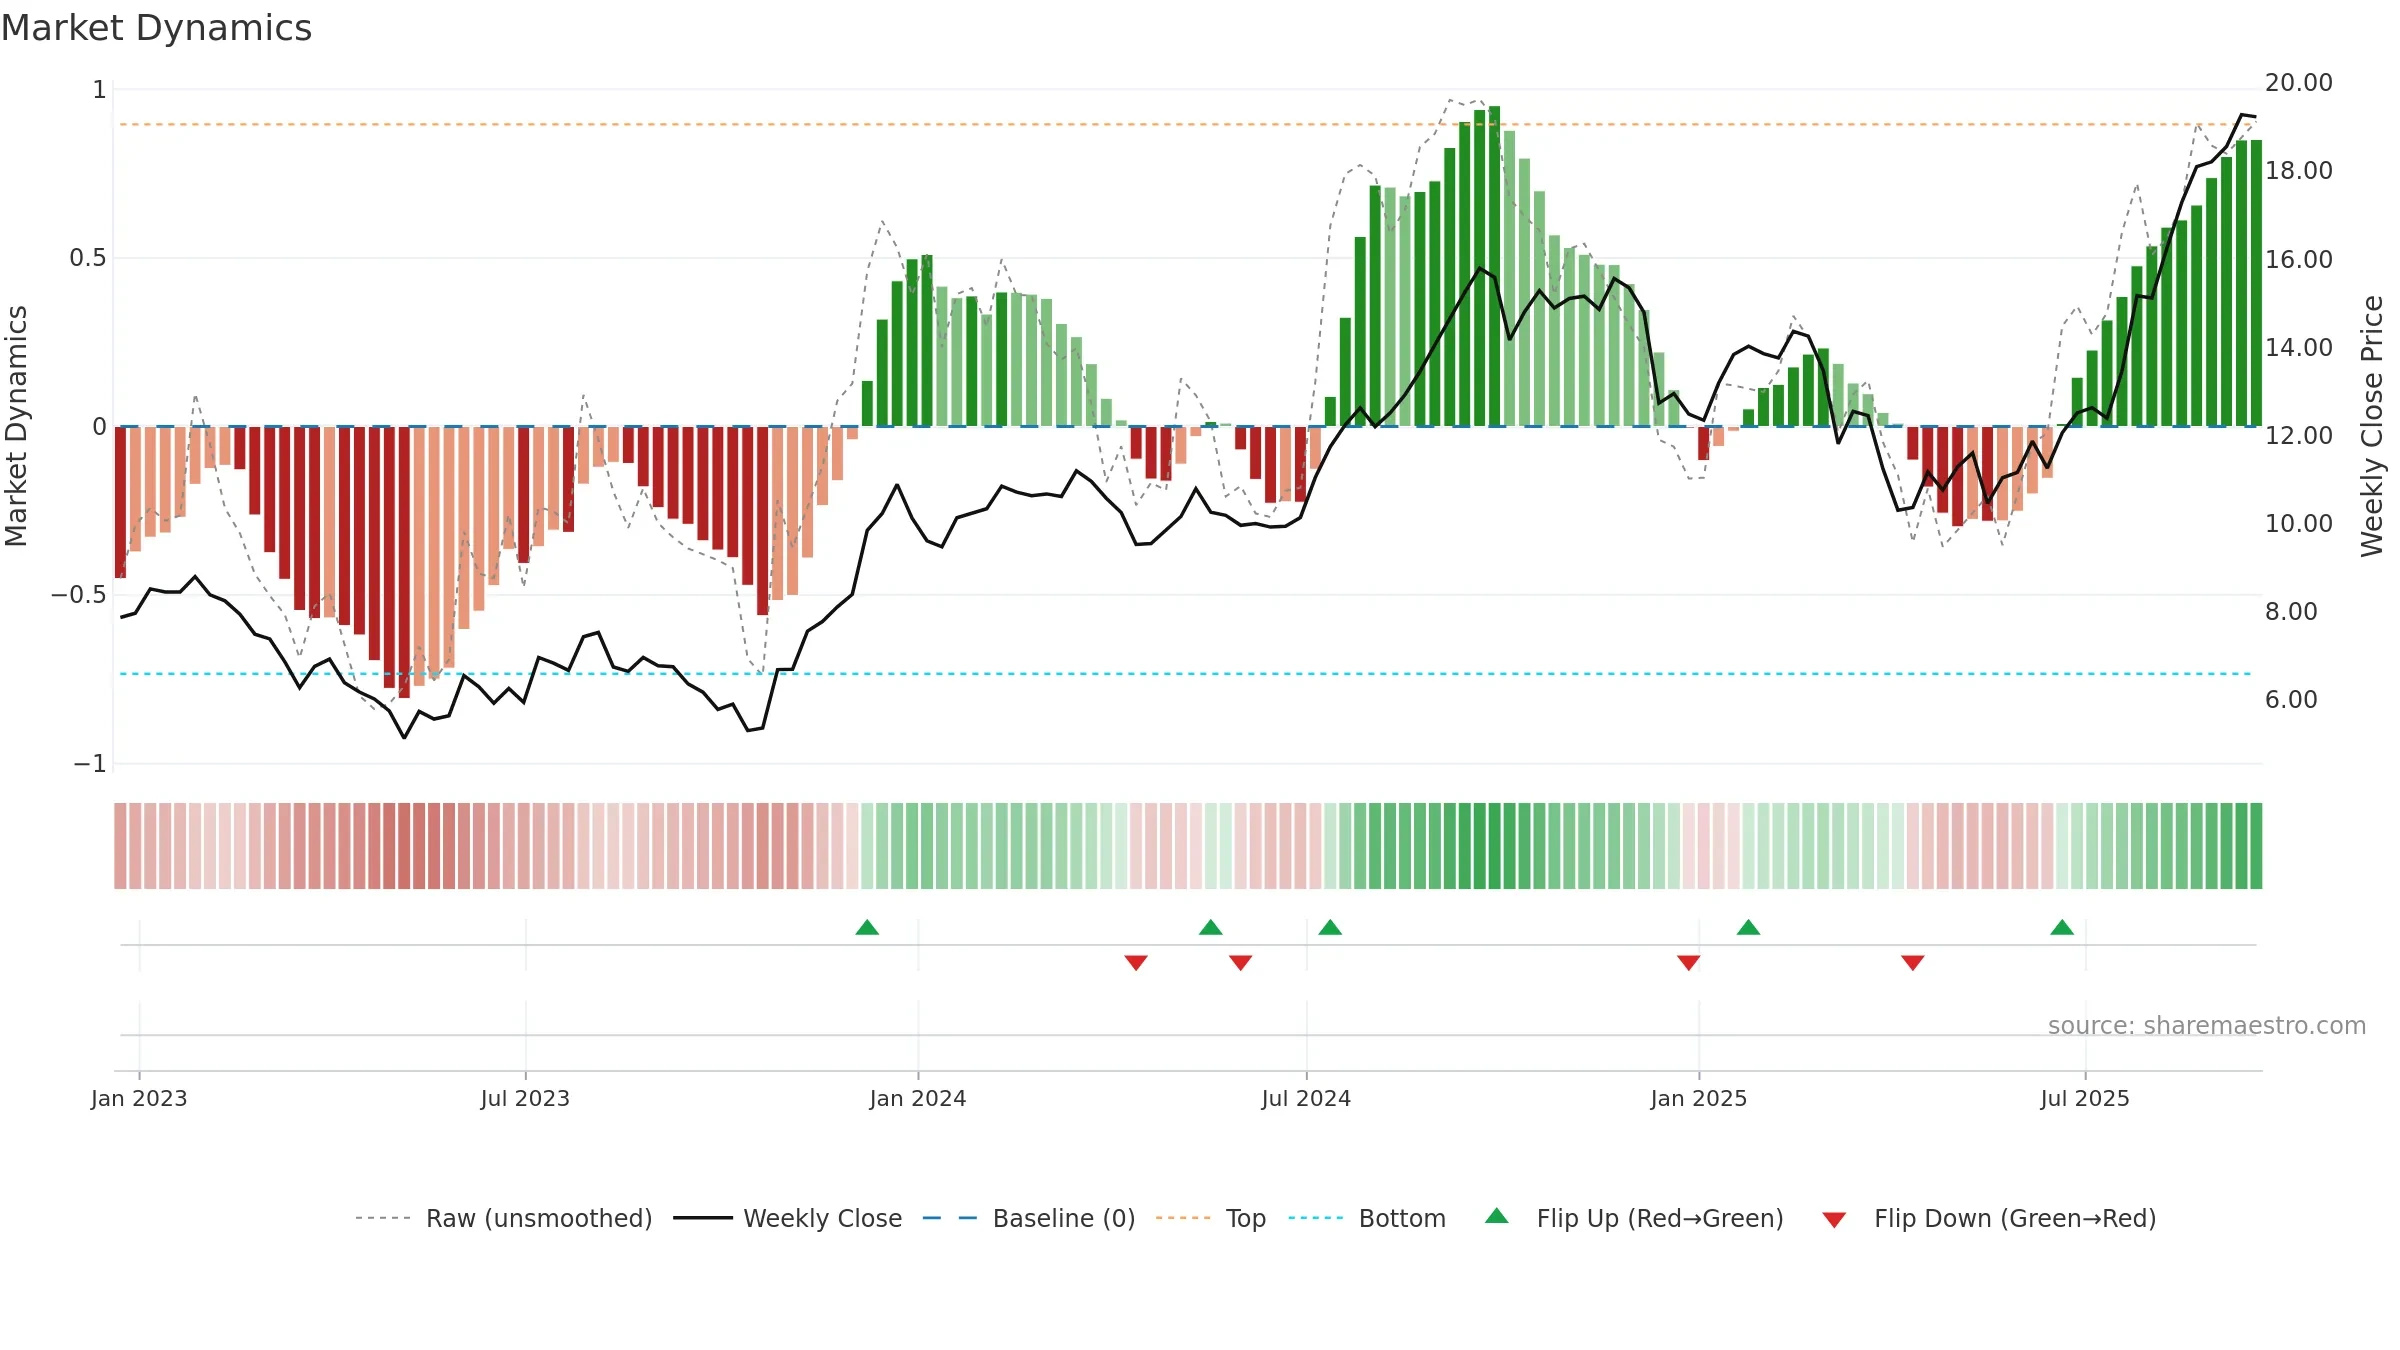Viewport: 2400px width, 1350px height.
Task: Click the Flip Down (Green→Red) legend entry
Action: click(1989, 1218)
